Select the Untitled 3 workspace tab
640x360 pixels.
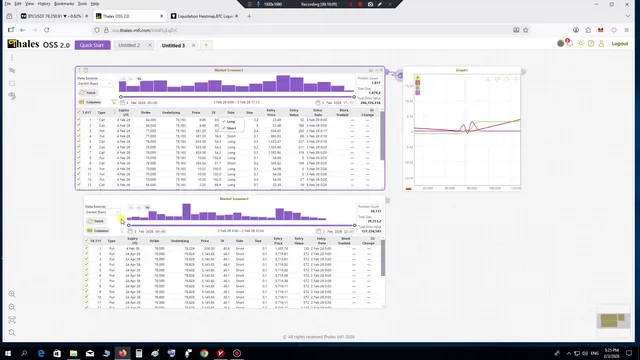coord(173,45)
